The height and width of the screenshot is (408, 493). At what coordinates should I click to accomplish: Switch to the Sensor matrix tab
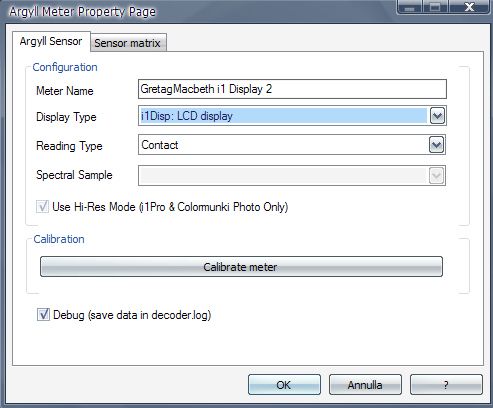click(x=128, y=43)
